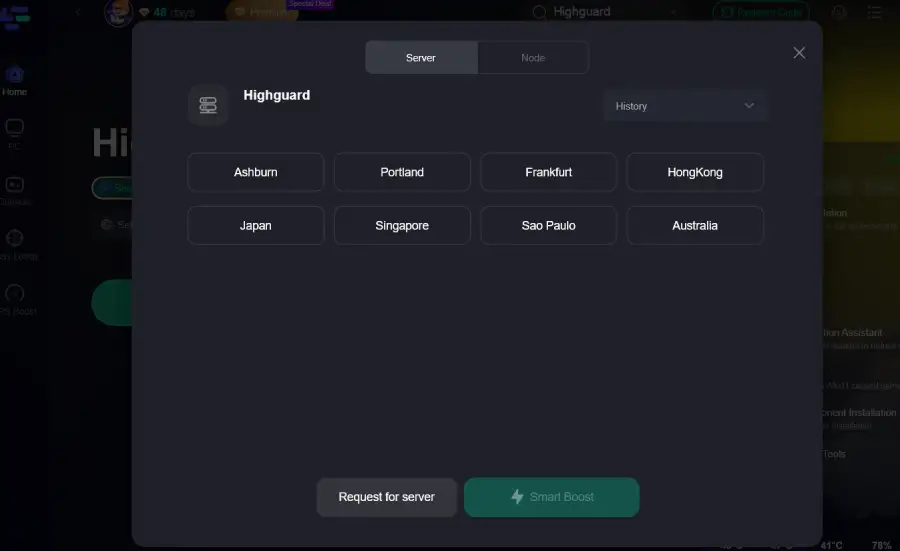900x551 pixels.
Task: Click the Request for server button
Action: click(x=387, y=497)
